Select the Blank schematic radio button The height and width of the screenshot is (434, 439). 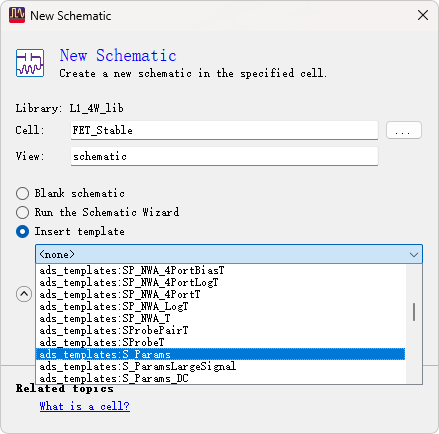22,193
